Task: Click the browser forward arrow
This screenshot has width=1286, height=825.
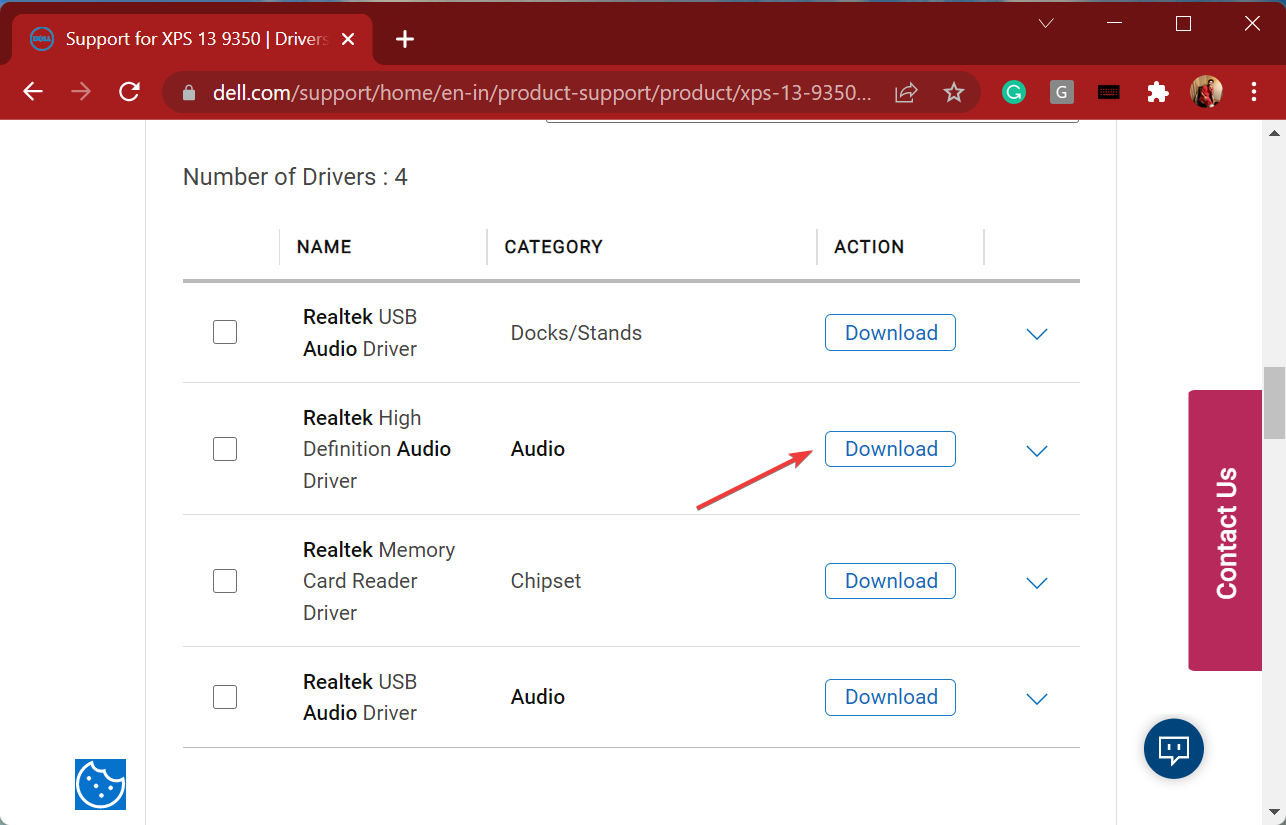Action: (x=81, y=92)
